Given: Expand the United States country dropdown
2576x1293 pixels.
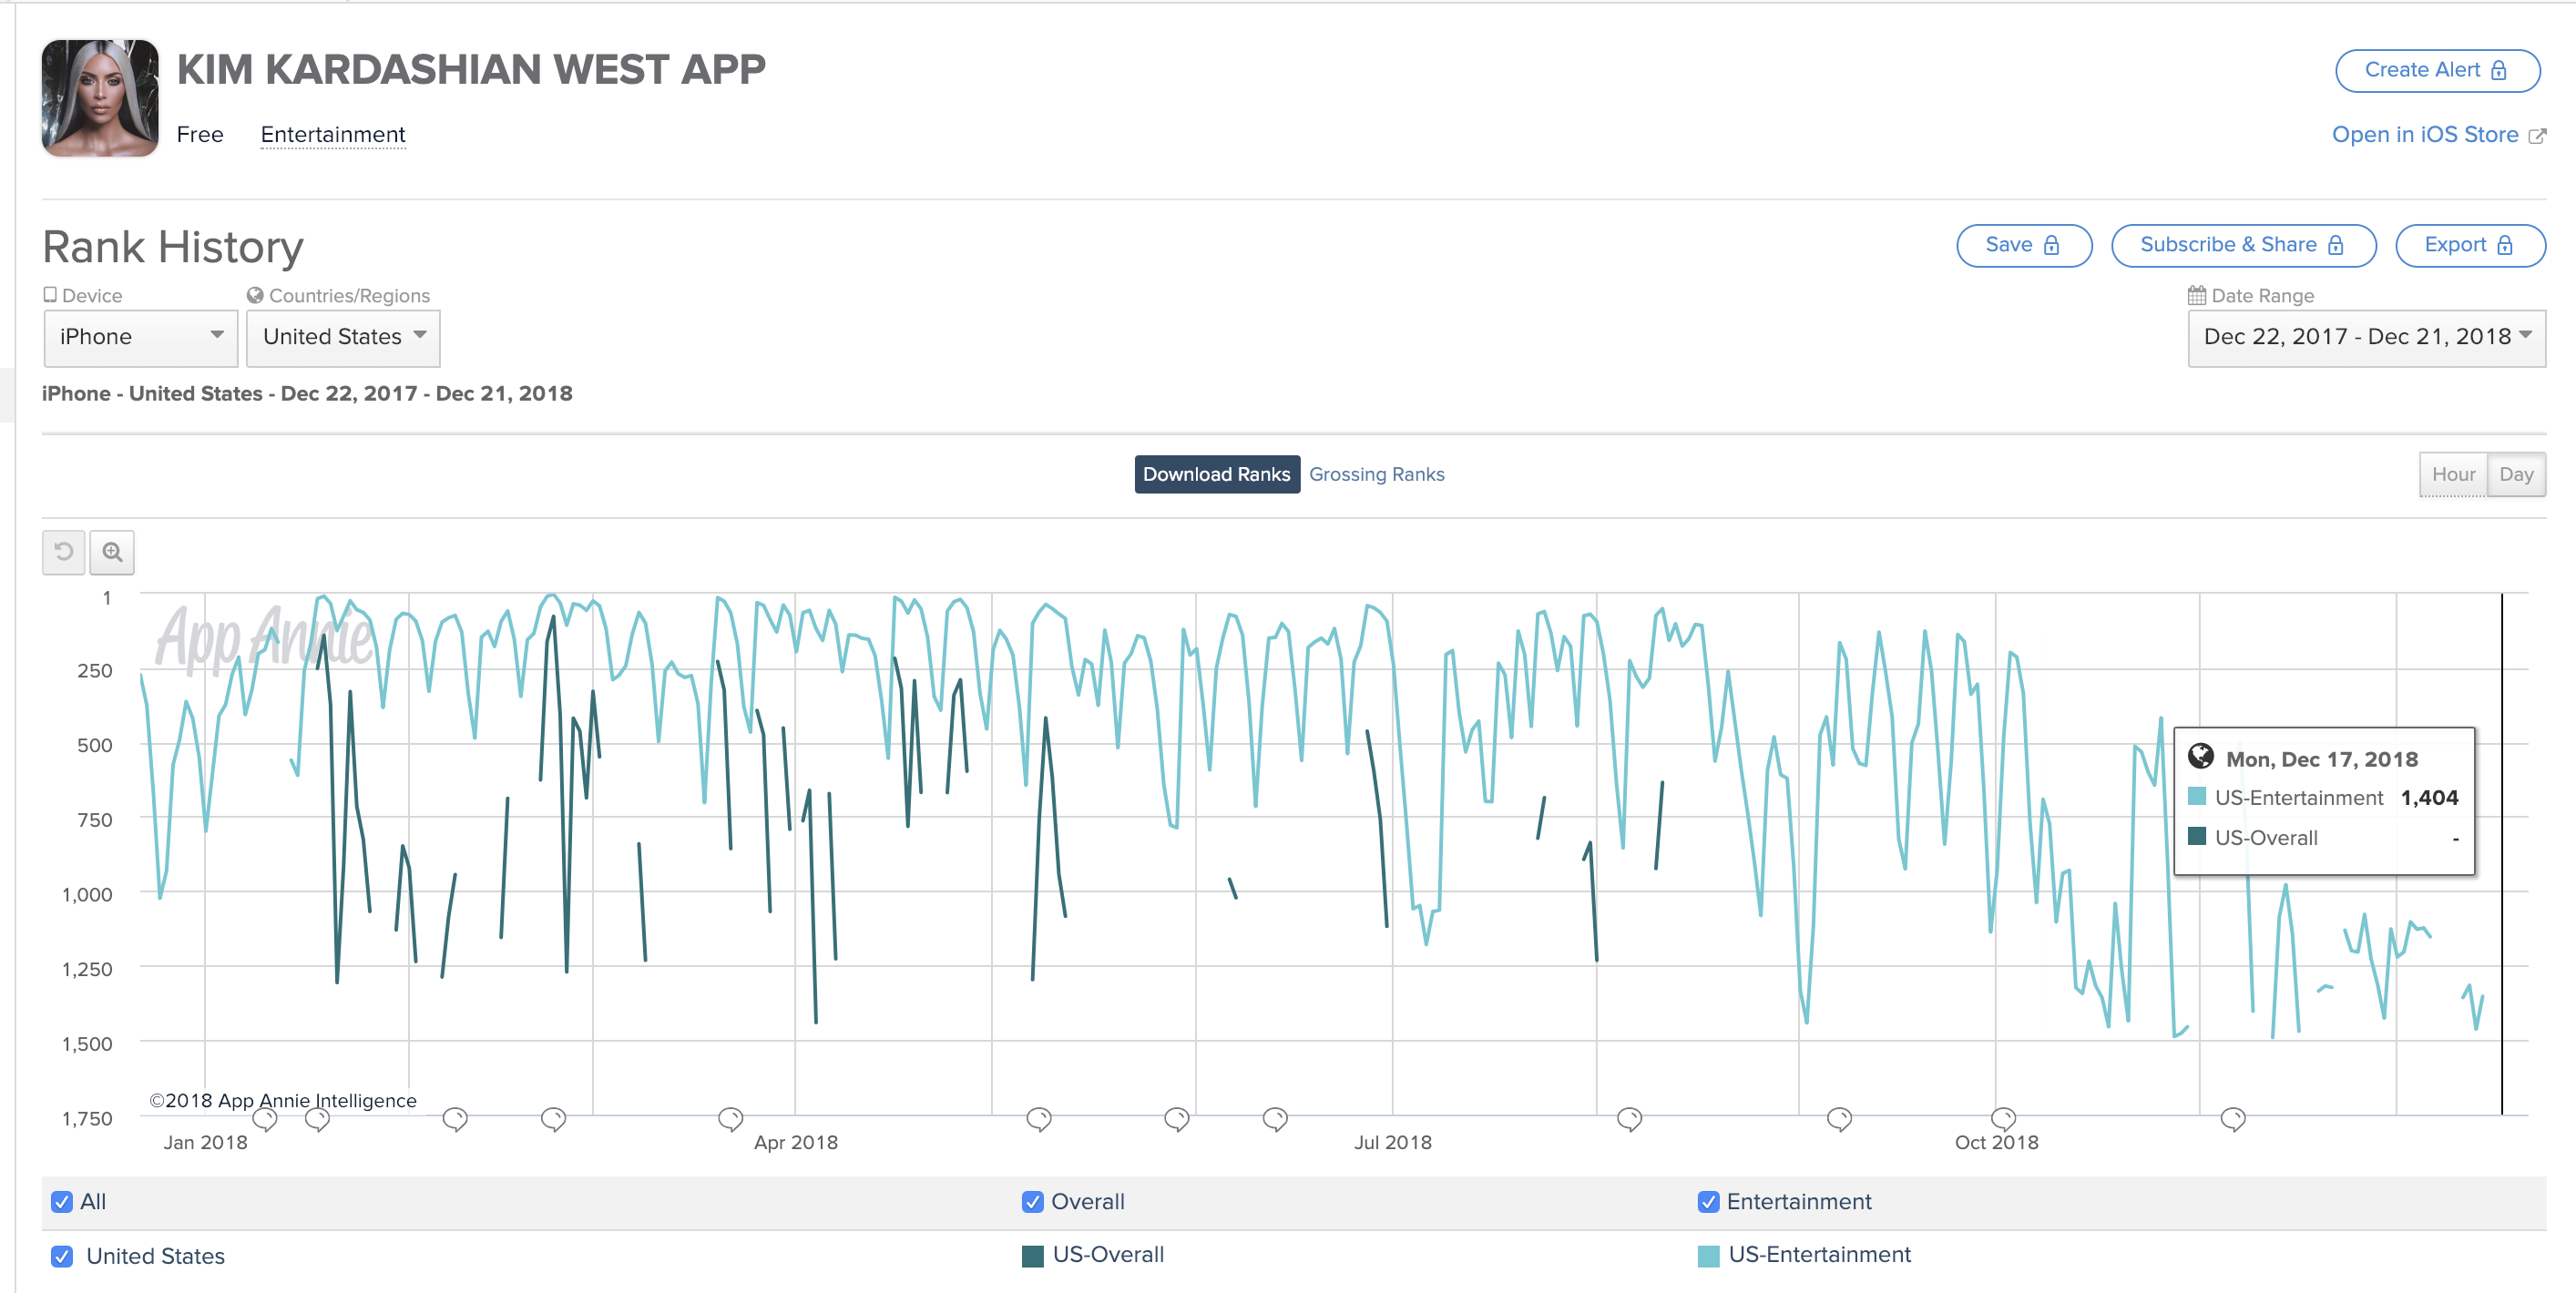Looking at the screenshot, I should coord(343,337).
